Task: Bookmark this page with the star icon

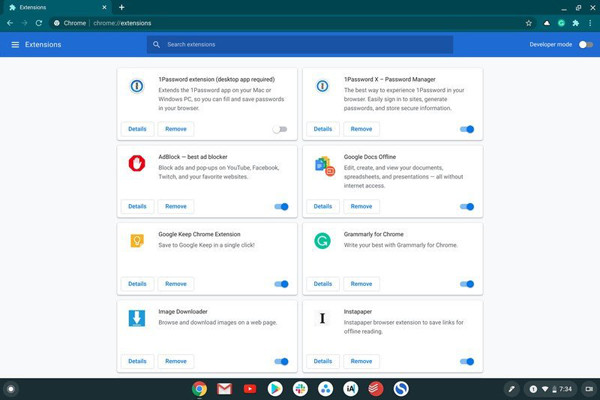Action: pyautogui.click(x=528, y=23)
